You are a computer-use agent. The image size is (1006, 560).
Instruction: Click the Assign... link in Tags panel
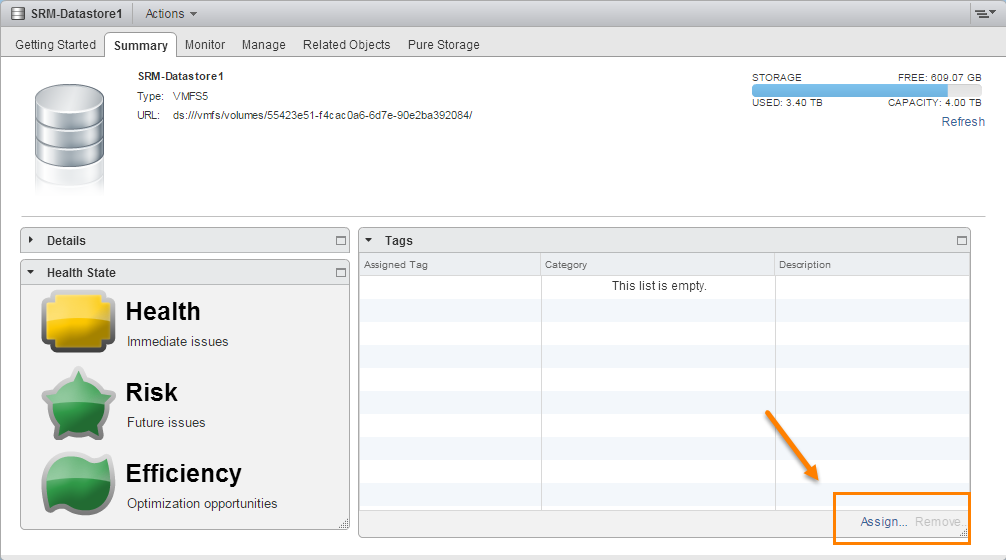point(883,522)
